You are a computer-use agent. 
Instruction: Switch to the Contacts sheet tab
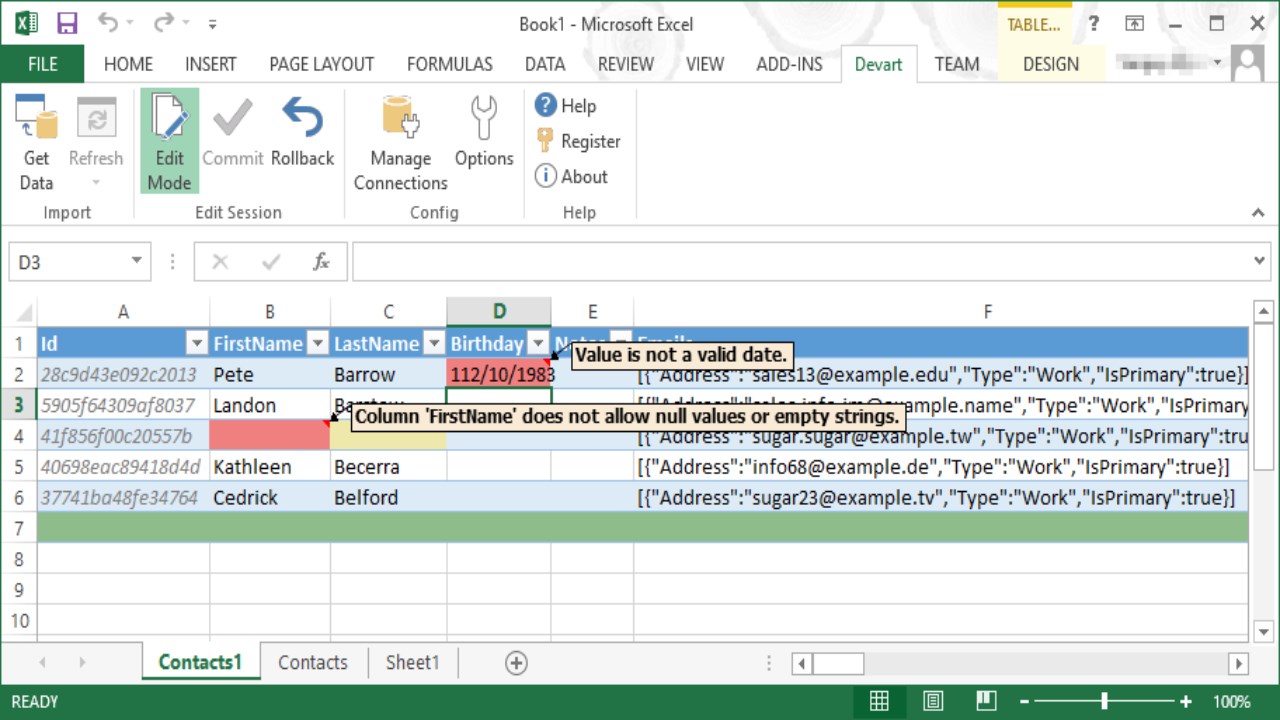(x=313, y=662)
